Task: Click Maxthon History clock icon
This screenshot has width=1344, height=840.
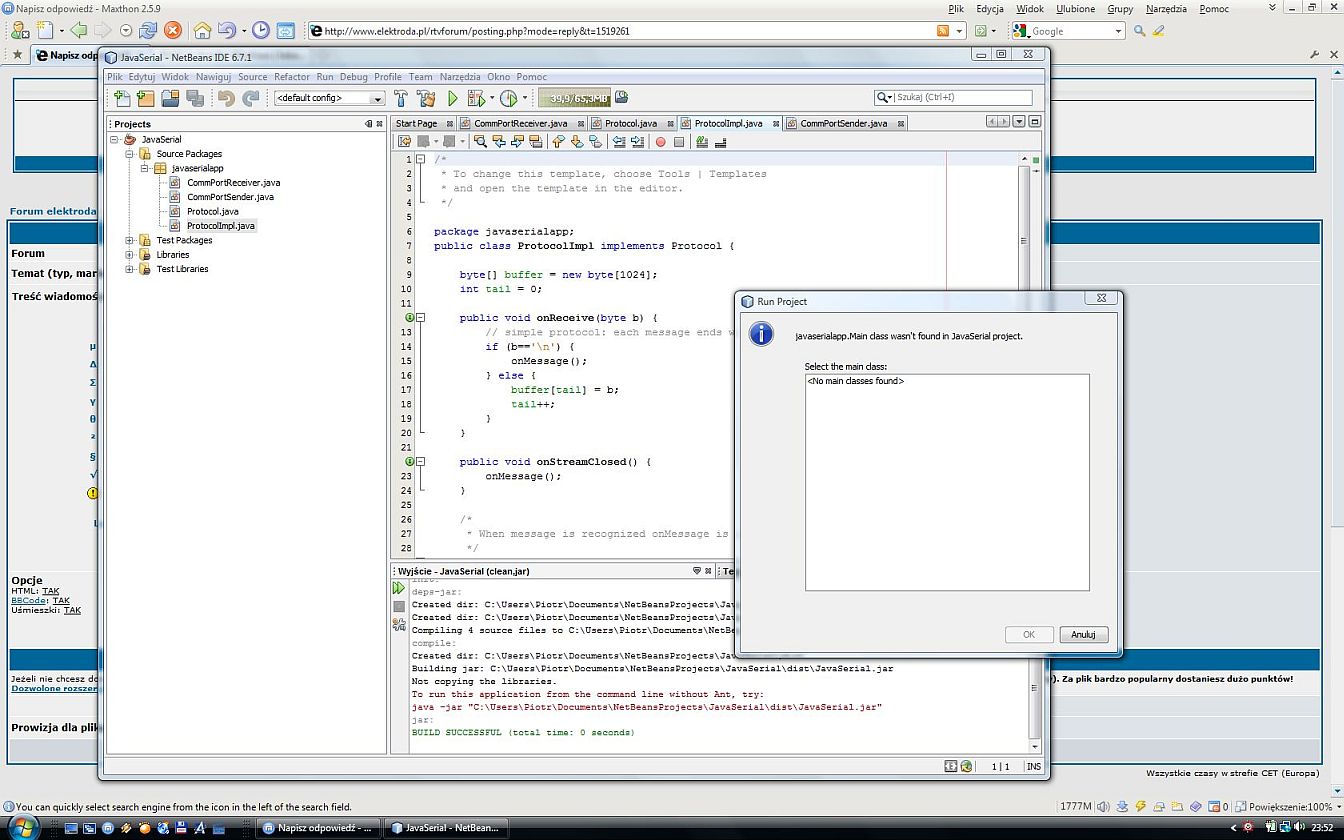Action: (260, 31)
